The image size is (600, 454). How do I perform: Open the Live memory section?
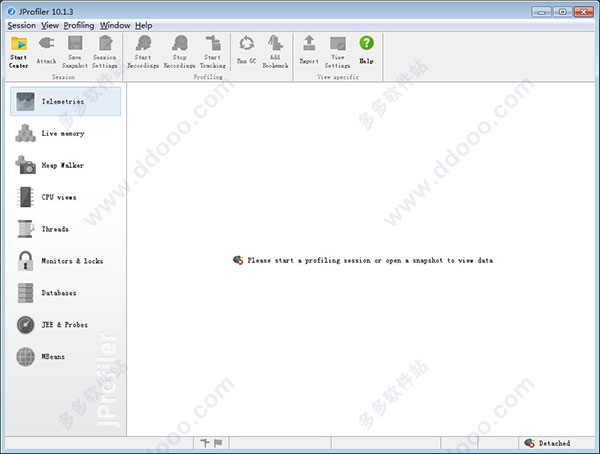click(x=65, y=133)
